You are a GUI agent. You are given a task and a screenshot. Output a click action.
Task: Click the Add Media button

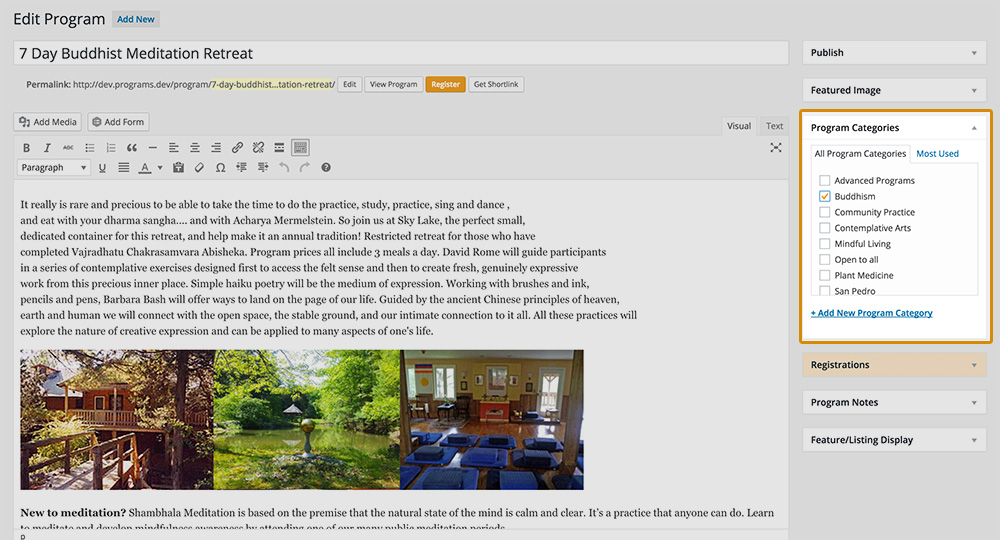coord(48,122)
